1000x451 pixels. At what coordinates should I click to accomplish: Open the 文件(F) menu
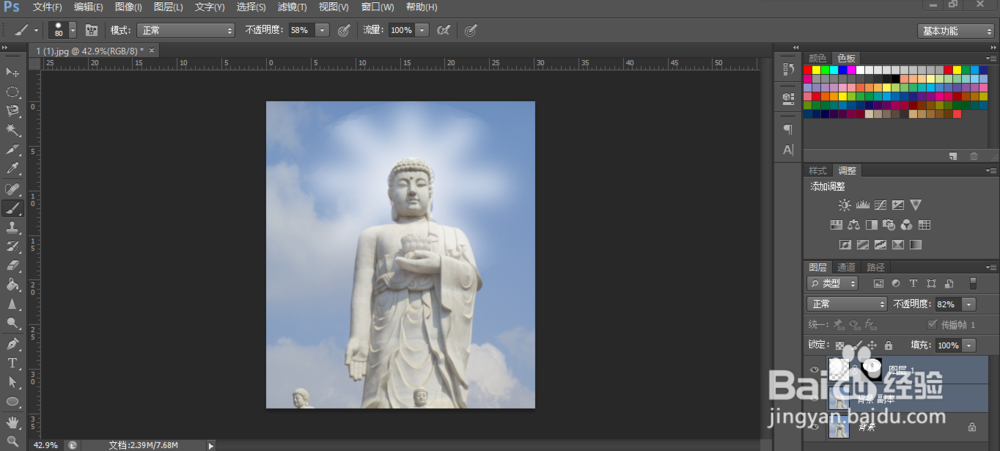click(47, 7)
